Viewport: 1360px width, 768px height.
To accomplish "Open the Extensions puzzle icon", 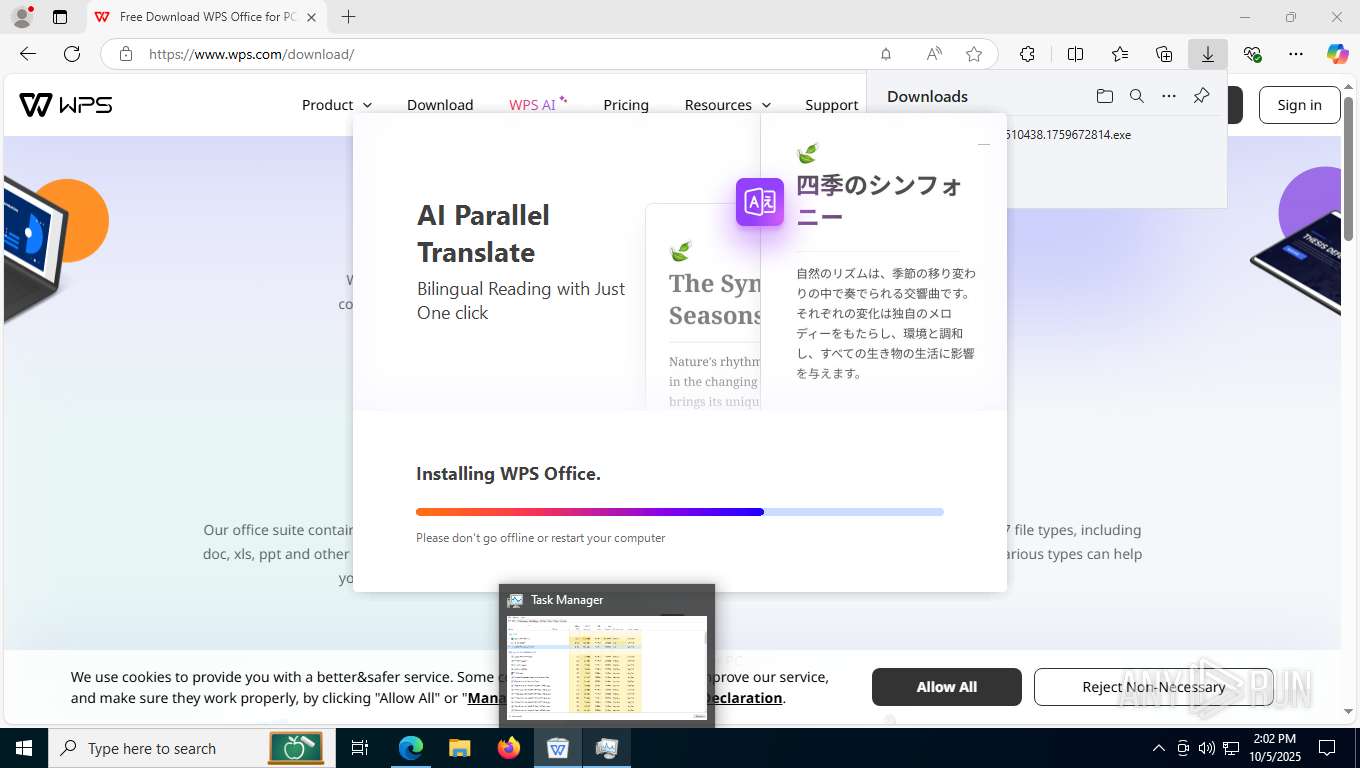I will tap(1027, 54).
